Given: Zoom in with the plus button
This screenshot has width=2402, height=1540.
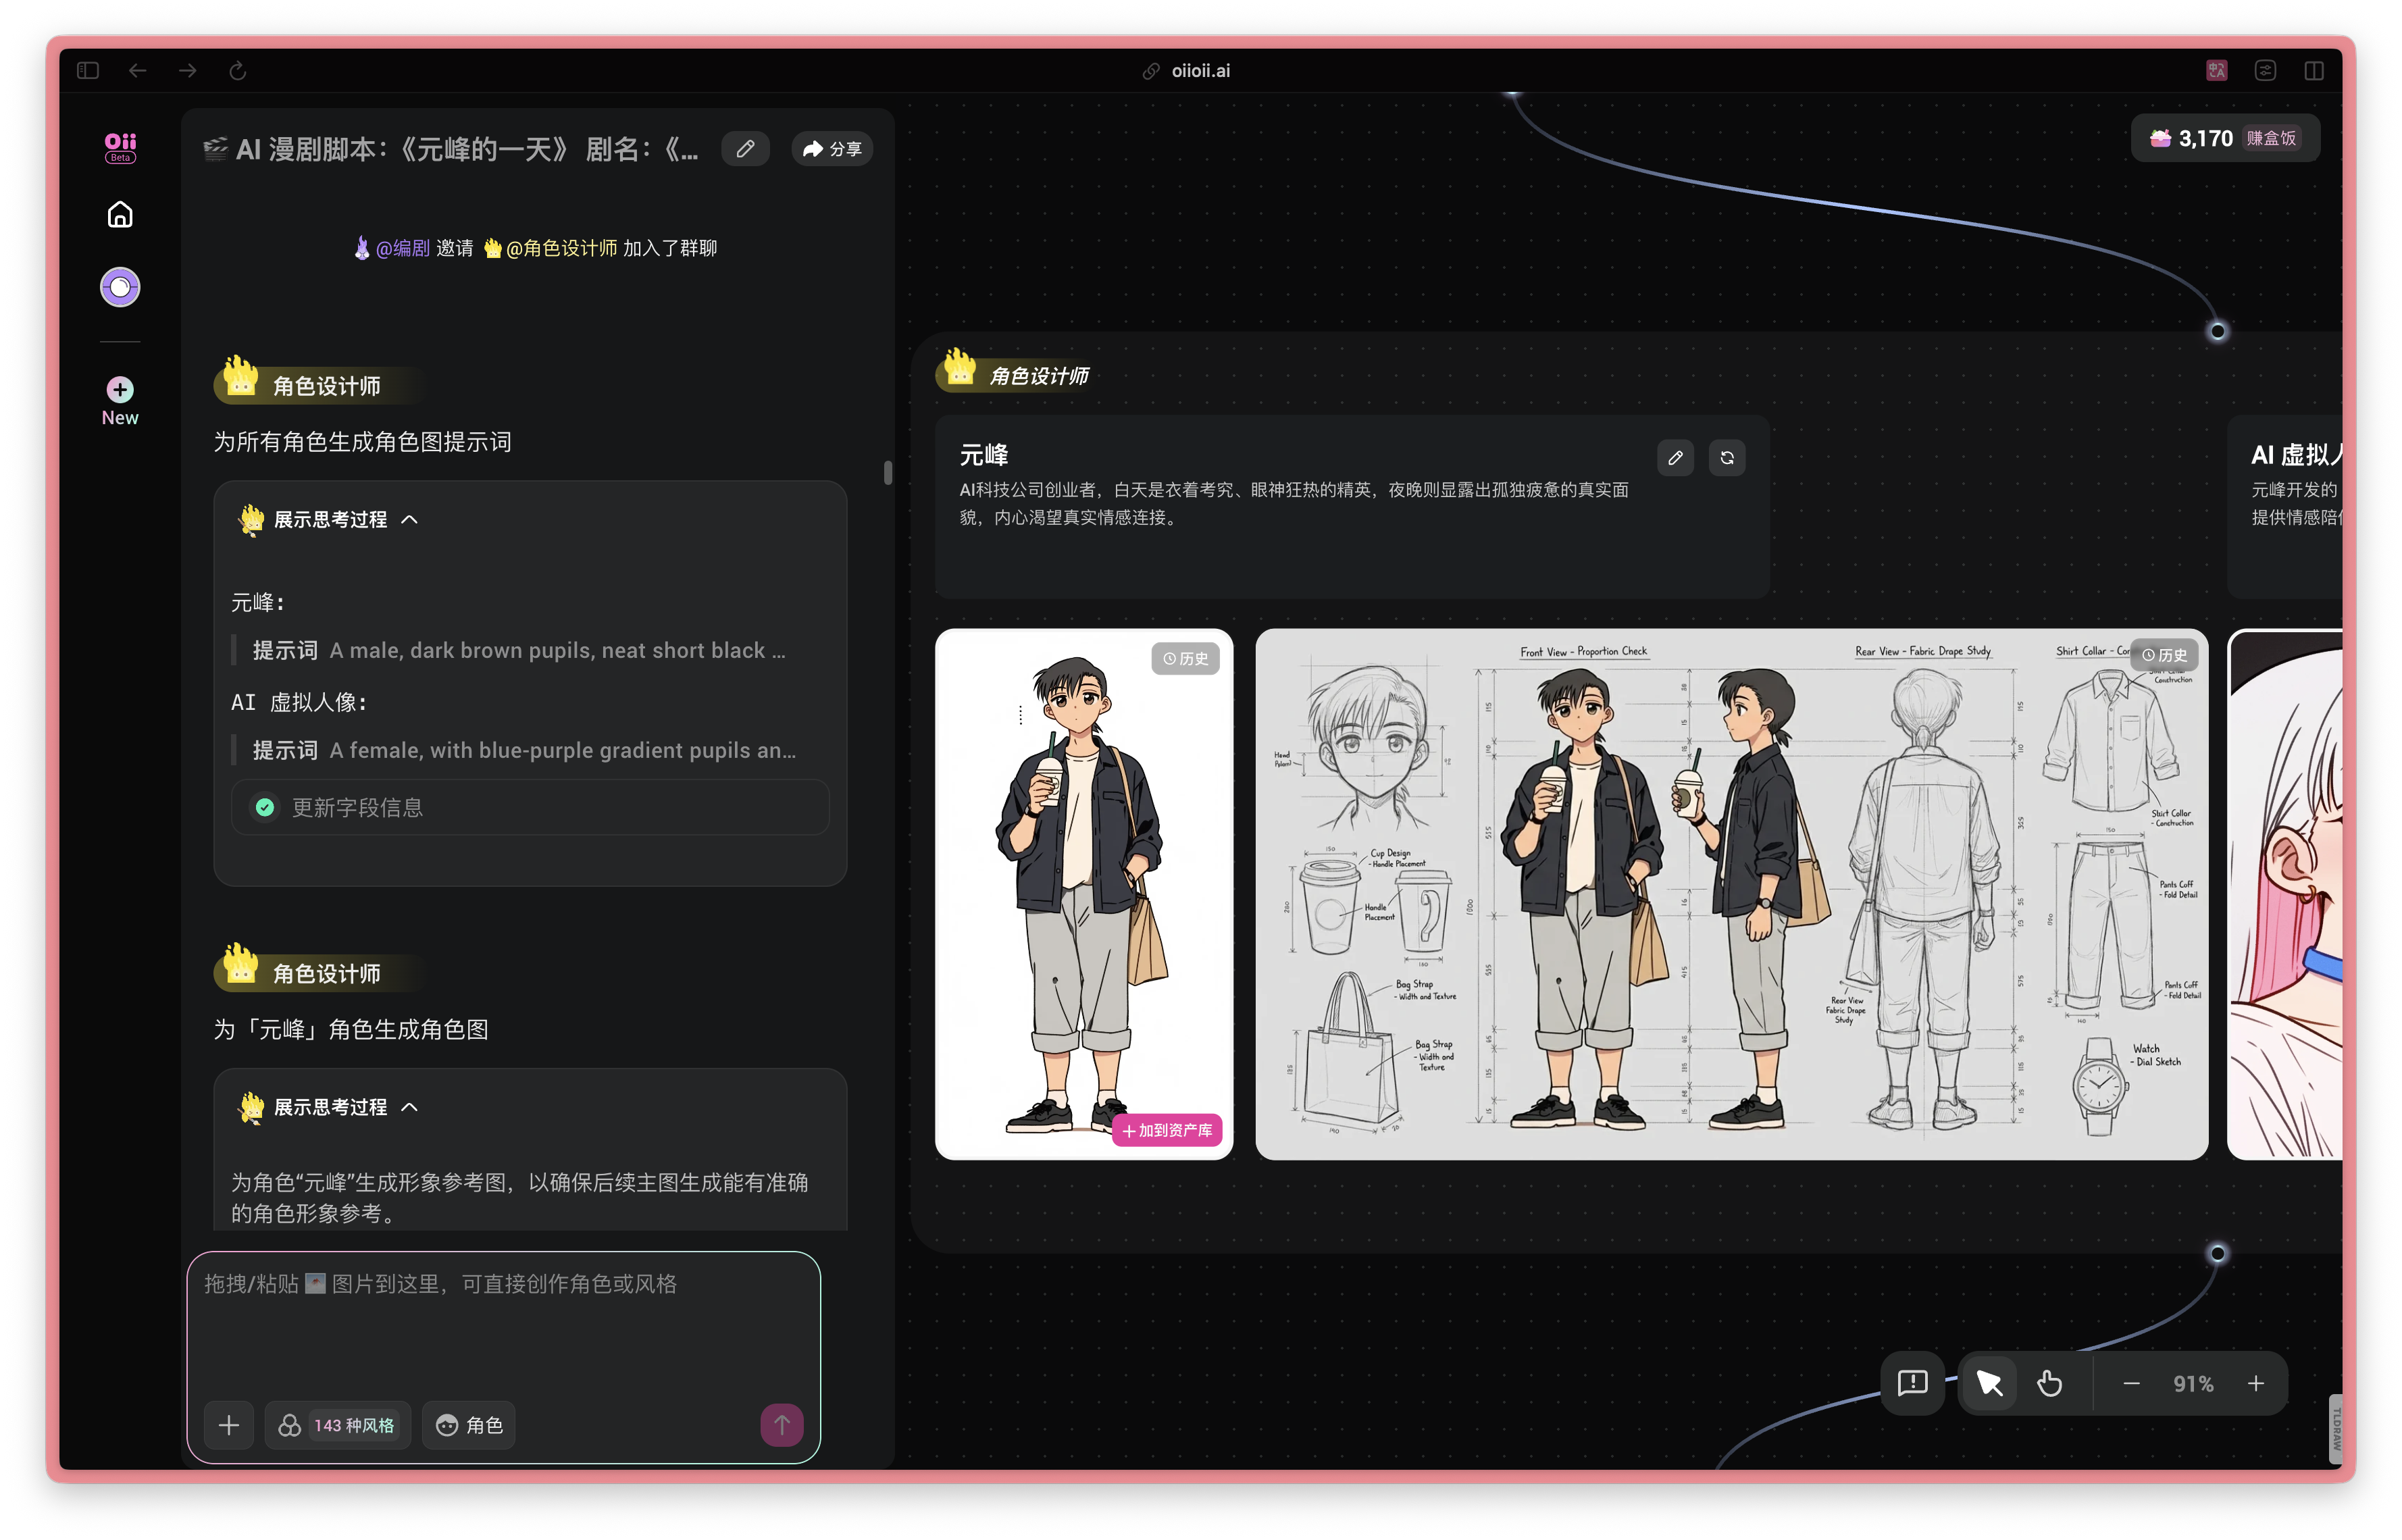Looking at the screenshot, I should coord(2256,1384).
